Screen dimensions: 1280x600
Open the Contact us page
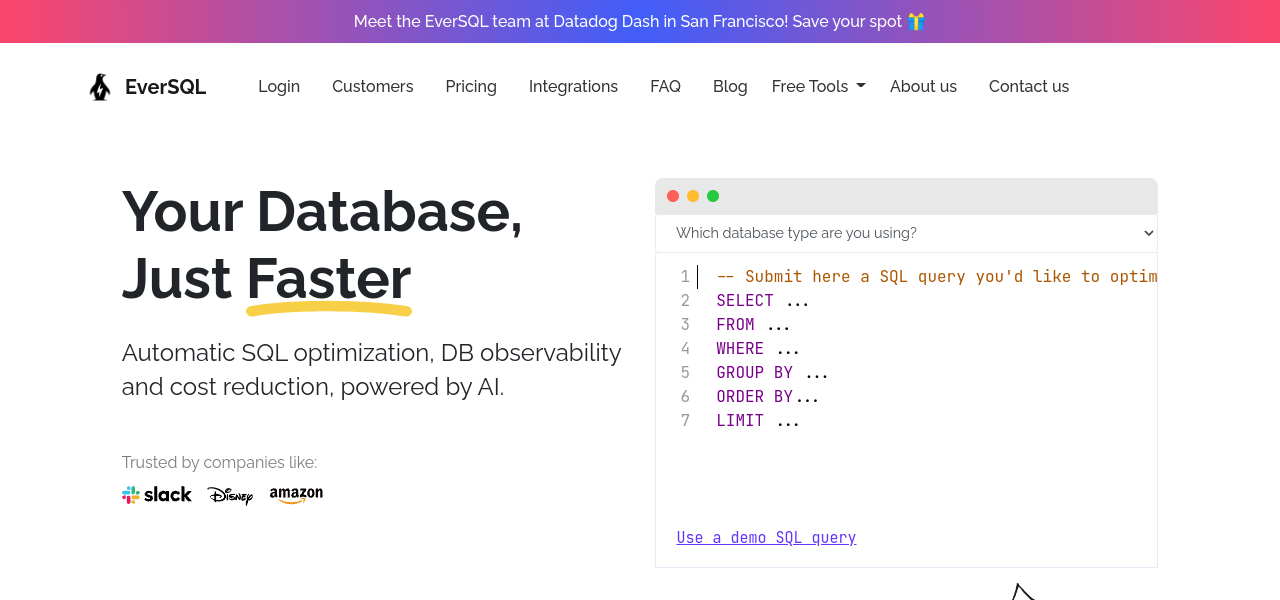pos(1029,87)
